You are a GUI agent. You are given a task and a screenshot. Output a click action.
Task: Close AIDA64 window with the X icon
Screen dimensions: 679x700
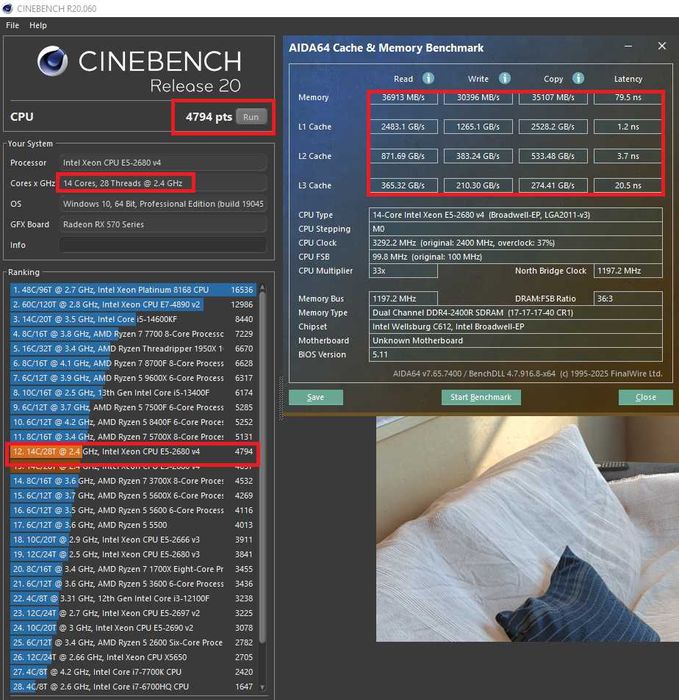[x=662, y=46]
